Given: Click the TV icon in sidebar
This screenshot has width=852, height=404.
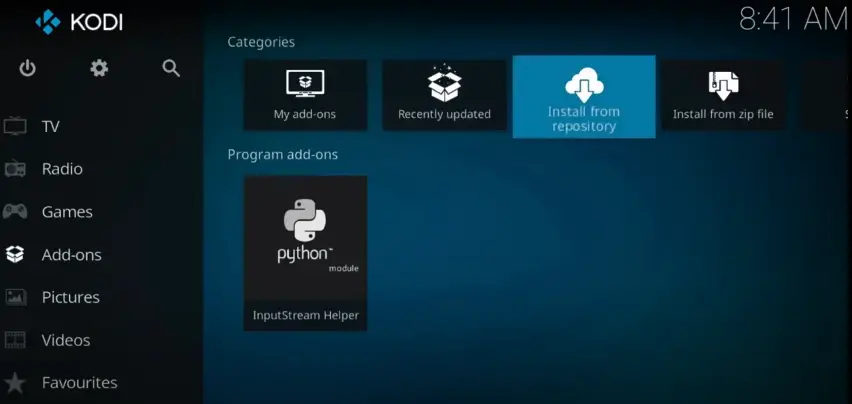Looking at the screenshot, I should pos(15,127).
